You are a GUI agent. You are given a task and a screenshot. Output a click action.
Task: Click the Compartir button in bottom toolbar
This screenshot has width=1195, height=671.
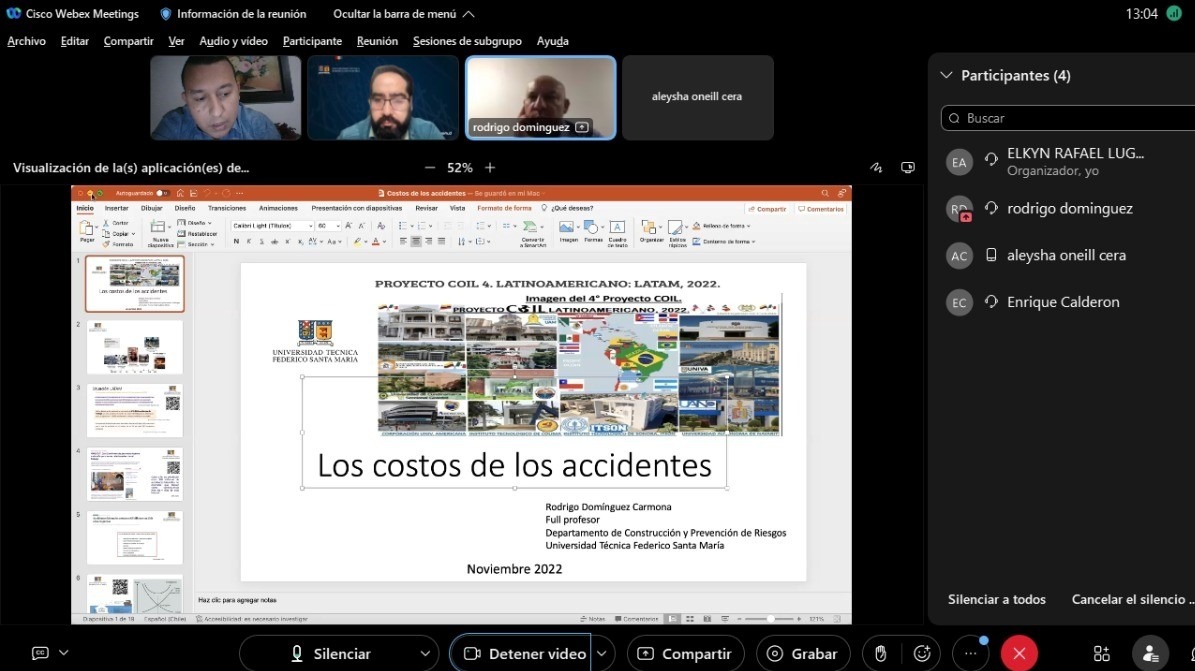(x=685, y=653)
